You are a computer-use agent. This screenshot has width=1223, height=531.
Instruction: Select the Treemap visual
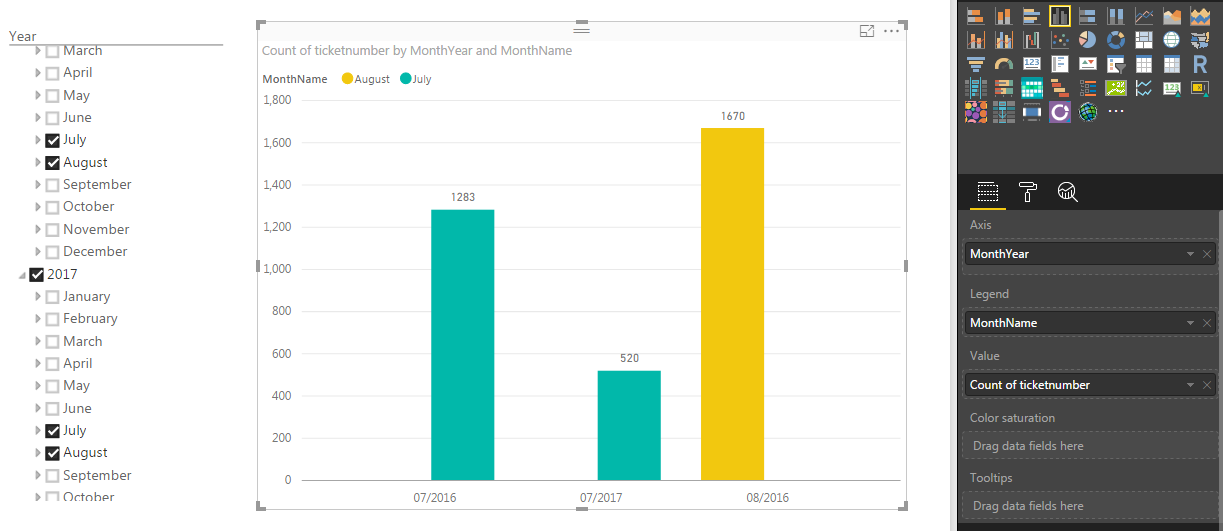(x=1144, y=40)
